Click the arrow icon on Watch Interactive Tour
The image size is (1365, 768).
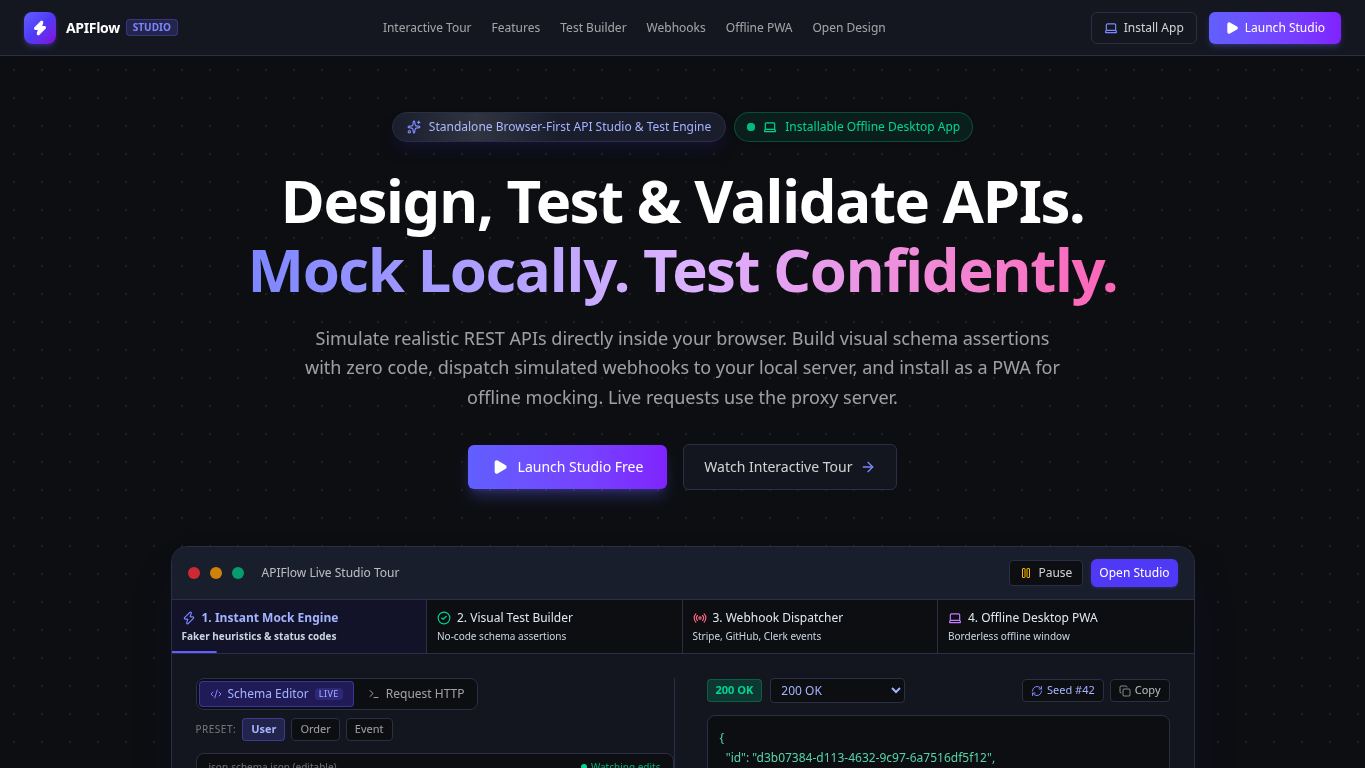pos(868,467)
